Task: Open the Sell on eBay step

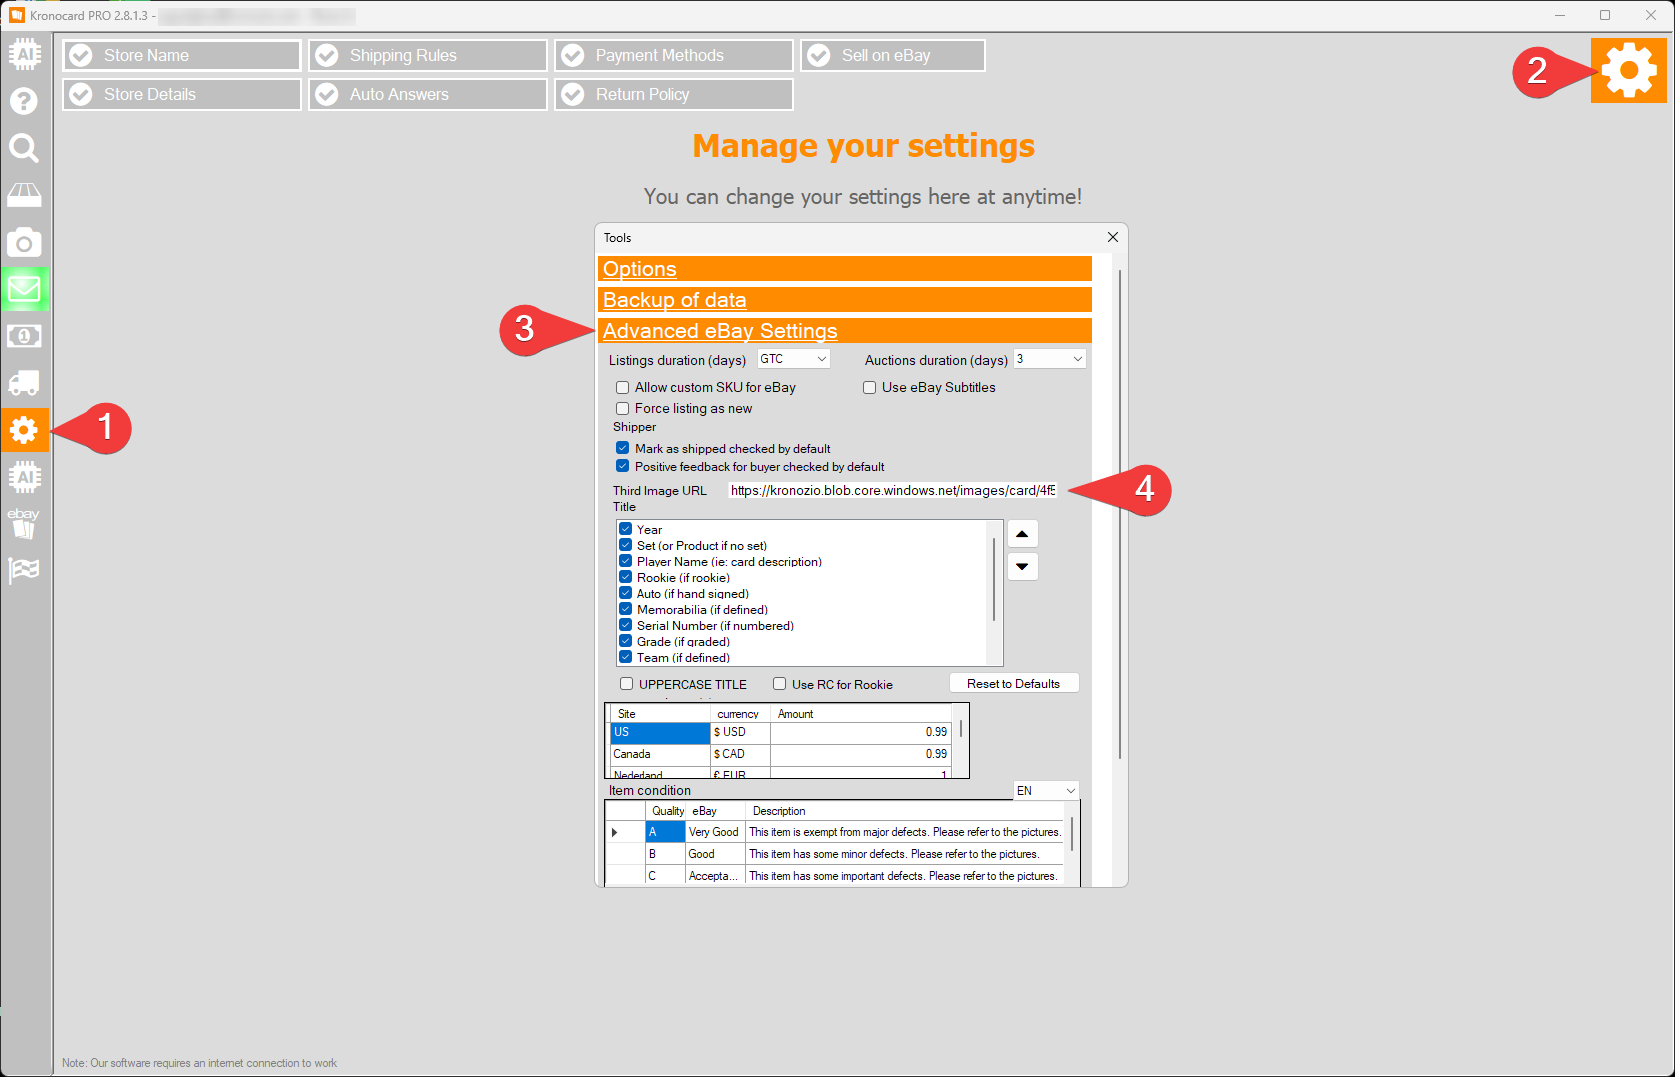Action: tap(893, 55)
